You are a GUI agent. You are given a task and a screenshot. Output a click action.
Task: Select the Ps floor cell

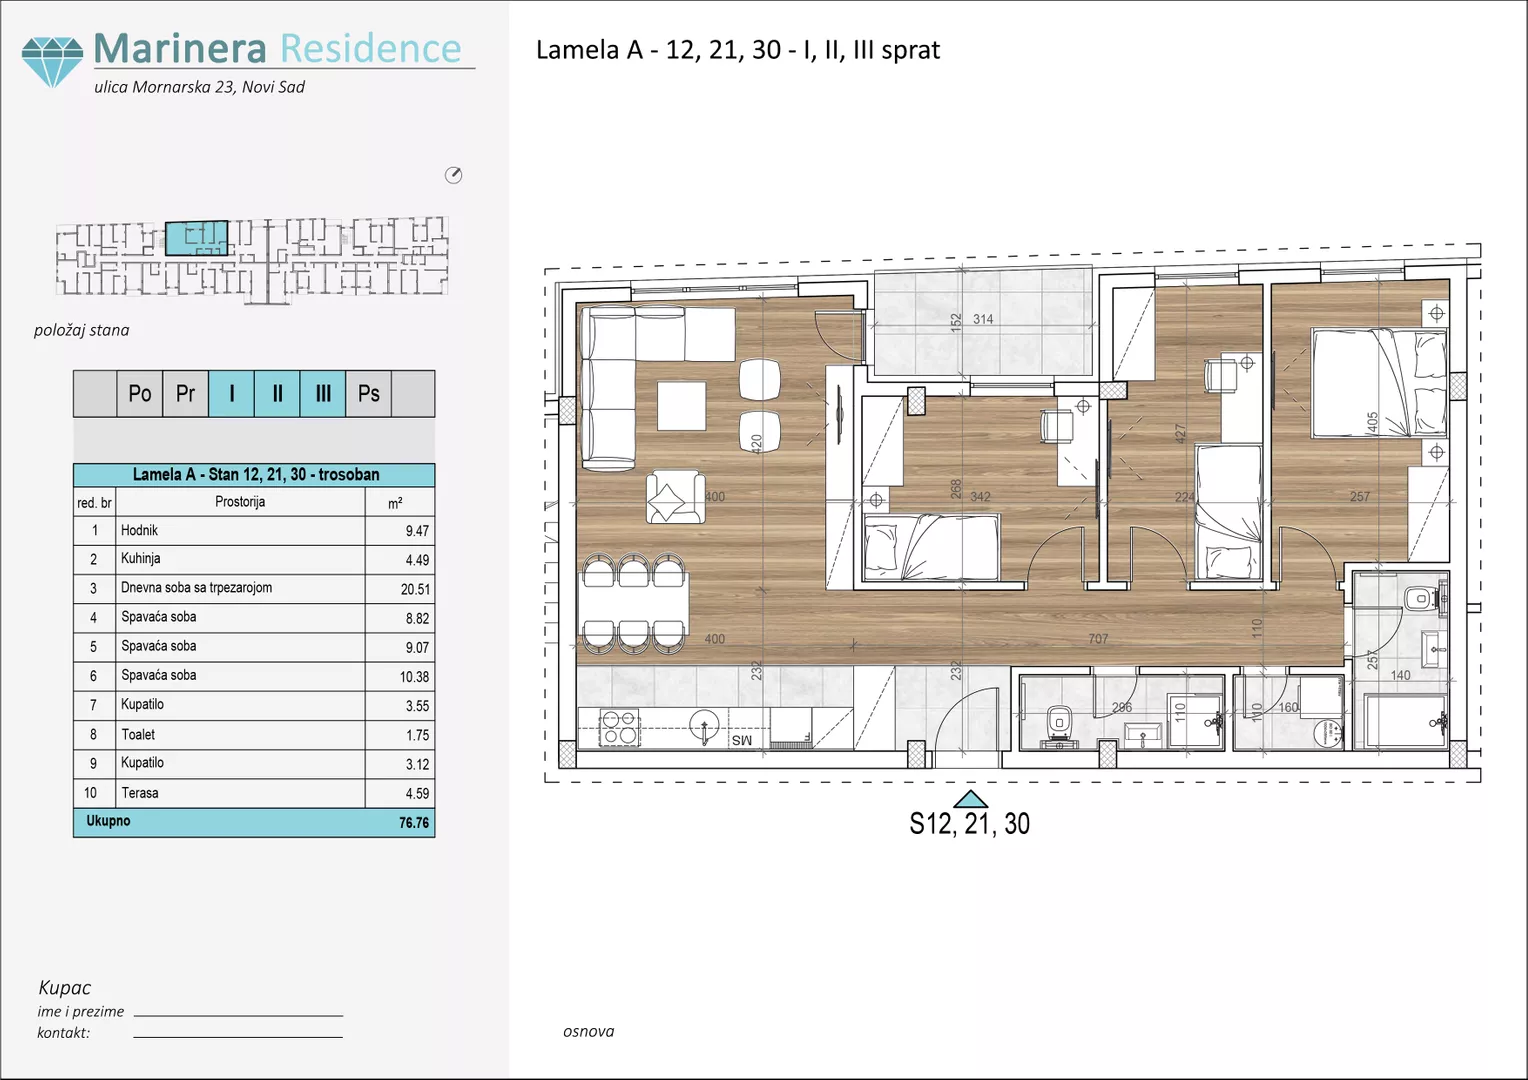[x=368, y=394]
